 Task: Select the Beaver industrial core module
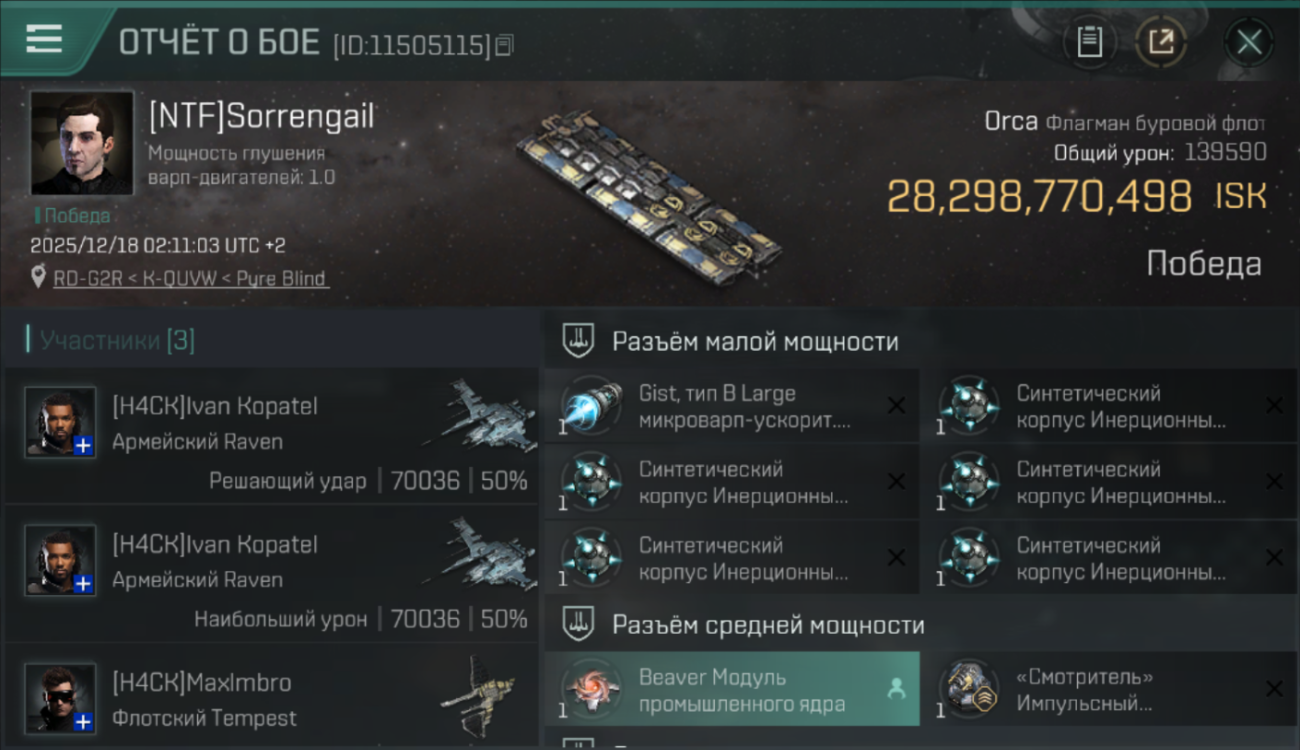click(732, 690)
